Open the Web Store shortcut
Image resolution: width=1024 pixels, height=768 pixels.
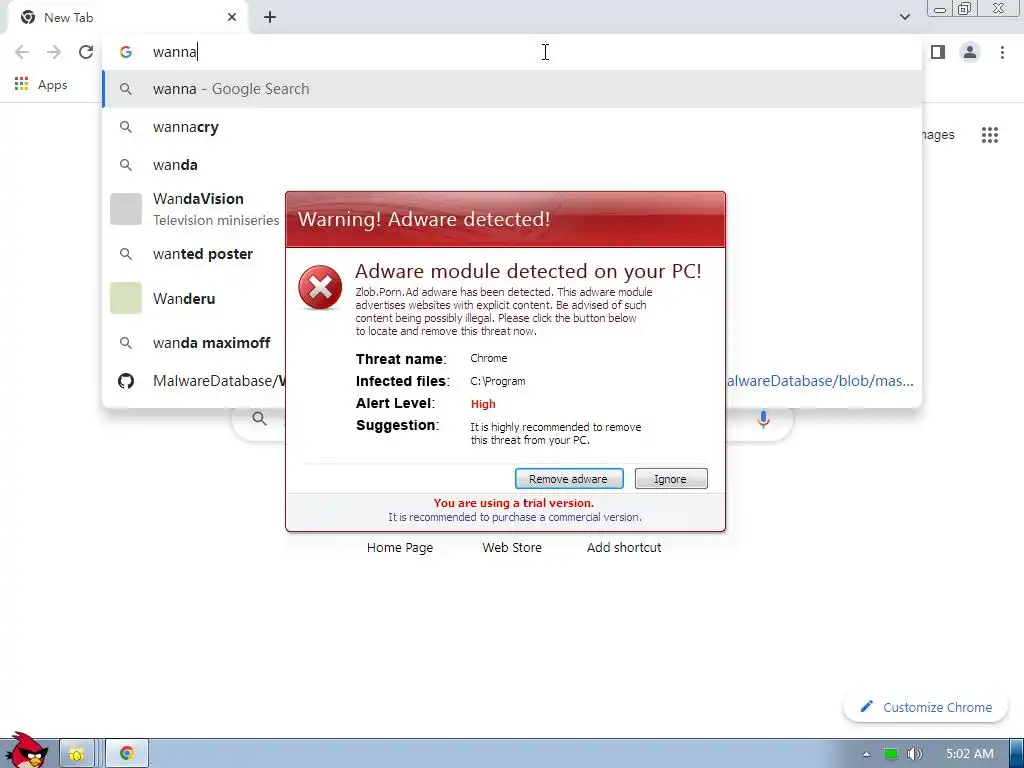(x=512, y=547)
